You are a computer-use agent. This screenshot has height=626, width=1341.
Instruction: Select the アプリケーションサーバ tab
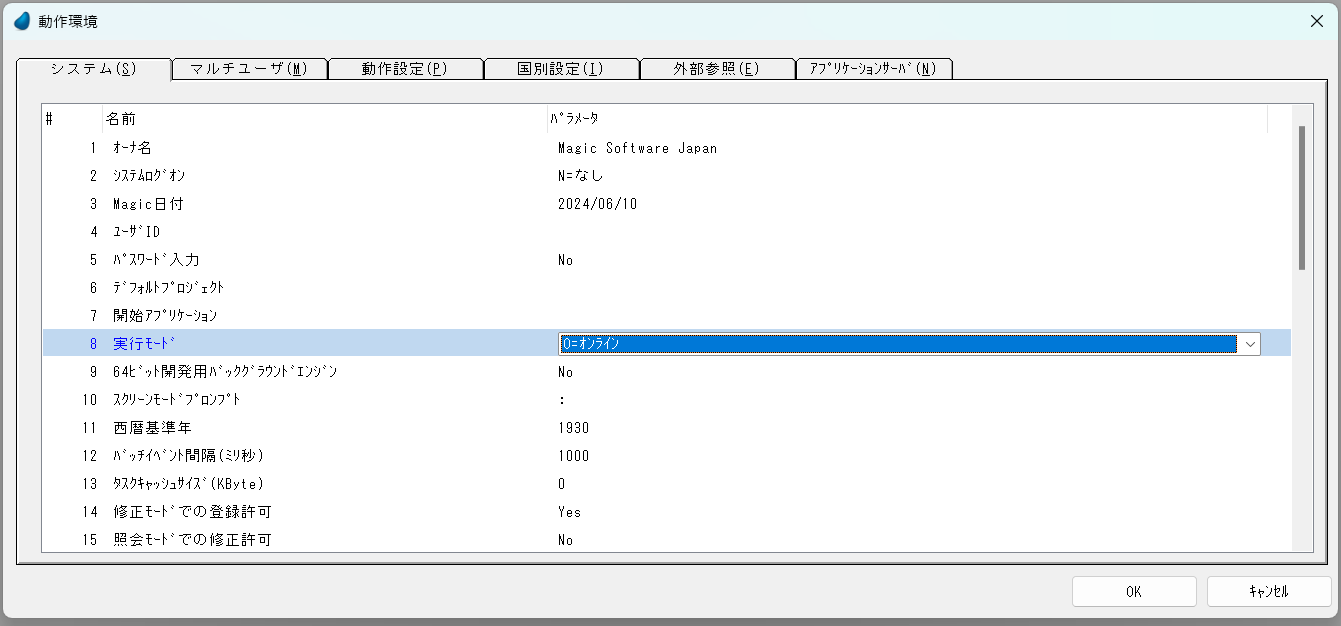tap(873, 69)
